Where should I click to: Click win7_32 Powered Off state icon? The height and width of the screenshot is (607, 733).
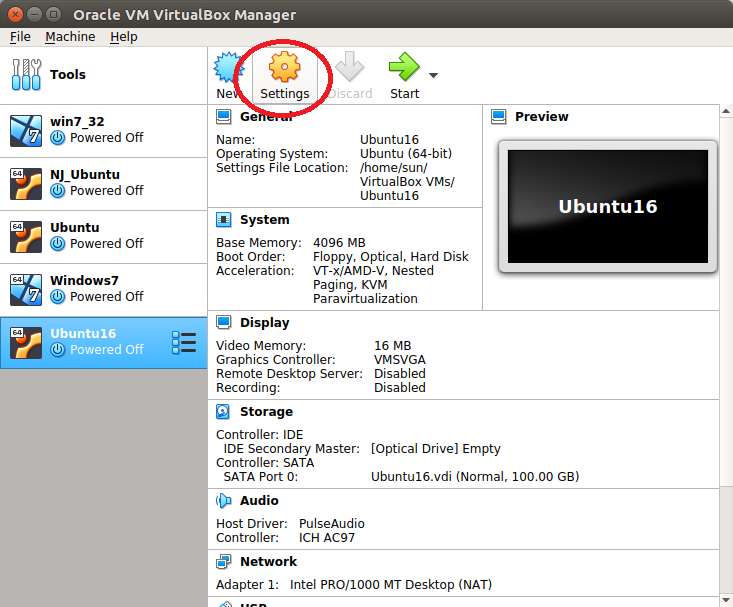pyautogui.click(x=57, y=138)
